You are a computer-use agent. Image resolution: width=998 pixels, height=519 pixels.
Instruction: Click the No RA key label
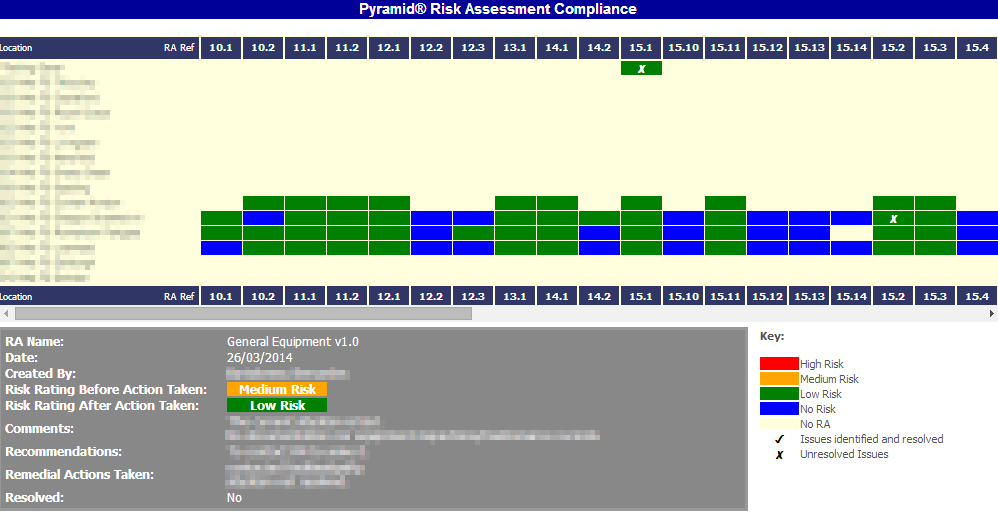coord(815,424)
